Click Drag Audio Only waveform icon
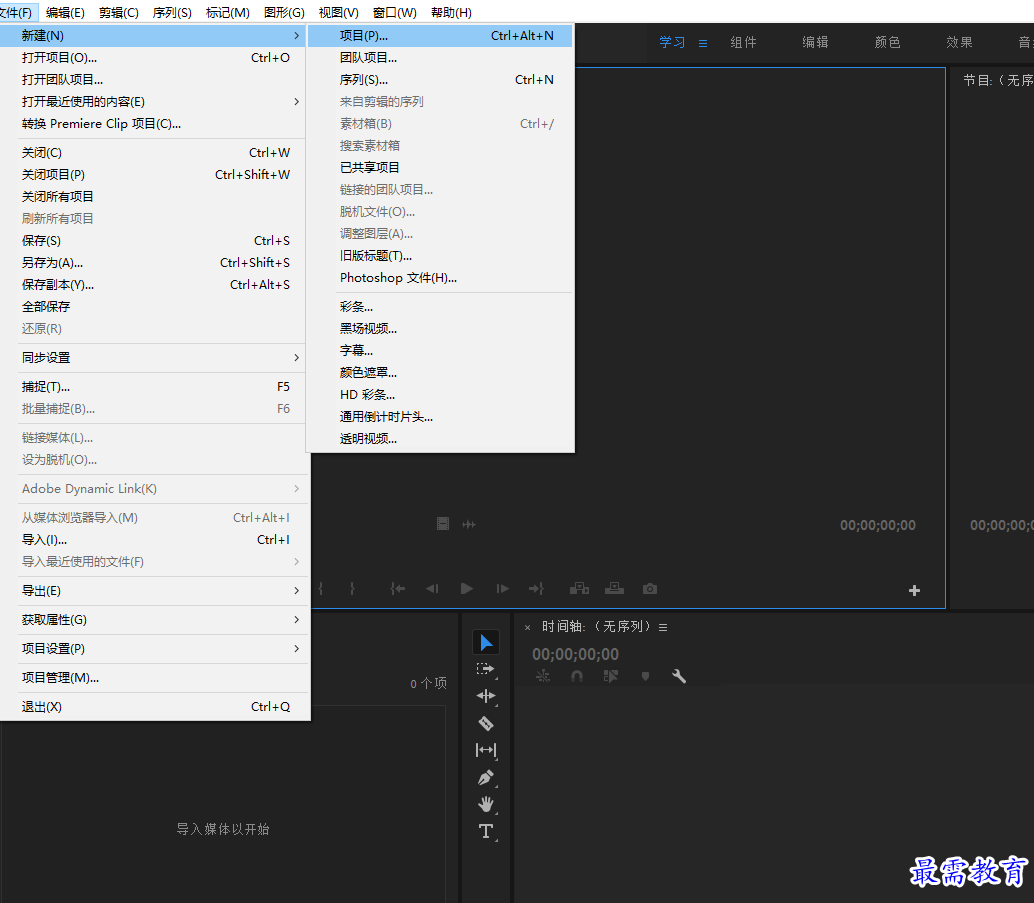Screen dimensions: 1034x903 click(469, 524)
